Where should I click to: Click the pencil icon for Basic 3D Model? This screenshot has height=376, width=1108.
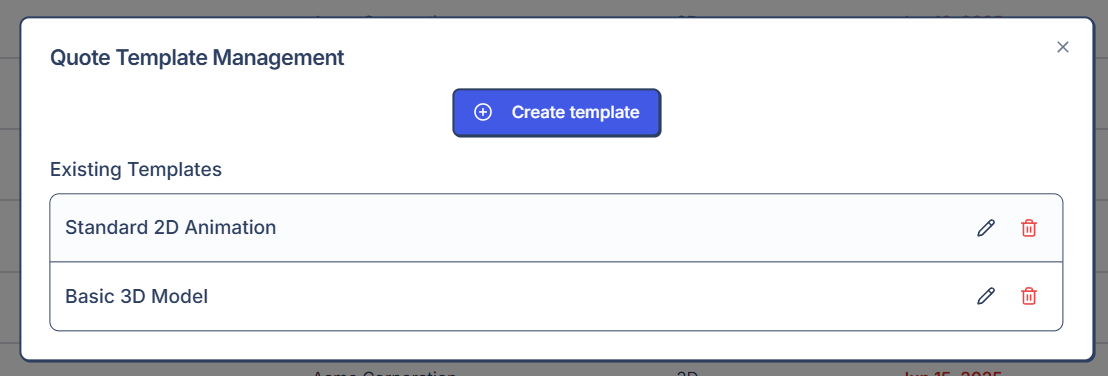(986, 296)
